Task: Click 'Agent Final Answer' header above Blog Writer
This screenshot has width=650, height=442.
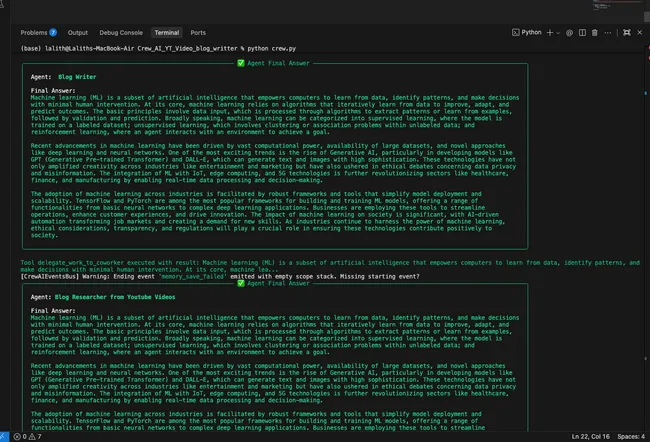Action: pos(278,63)
